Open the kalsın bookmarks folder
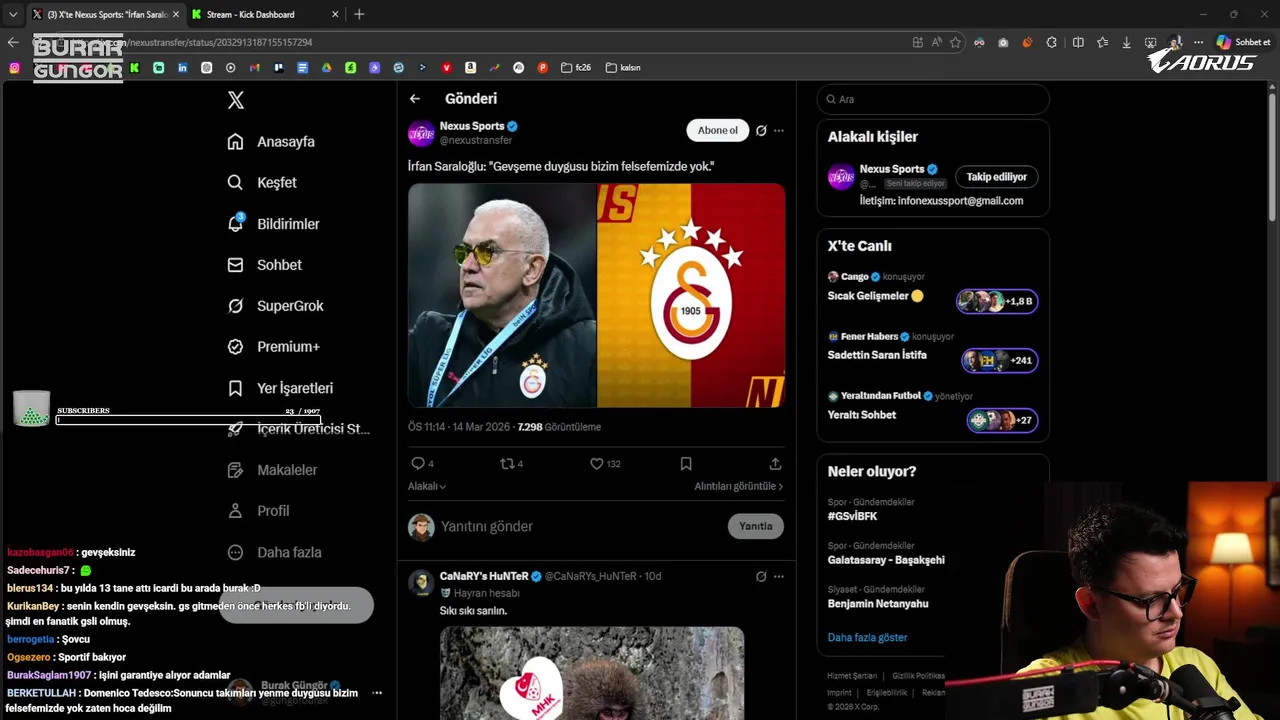The image size is (1280, 720). (623, 68)
